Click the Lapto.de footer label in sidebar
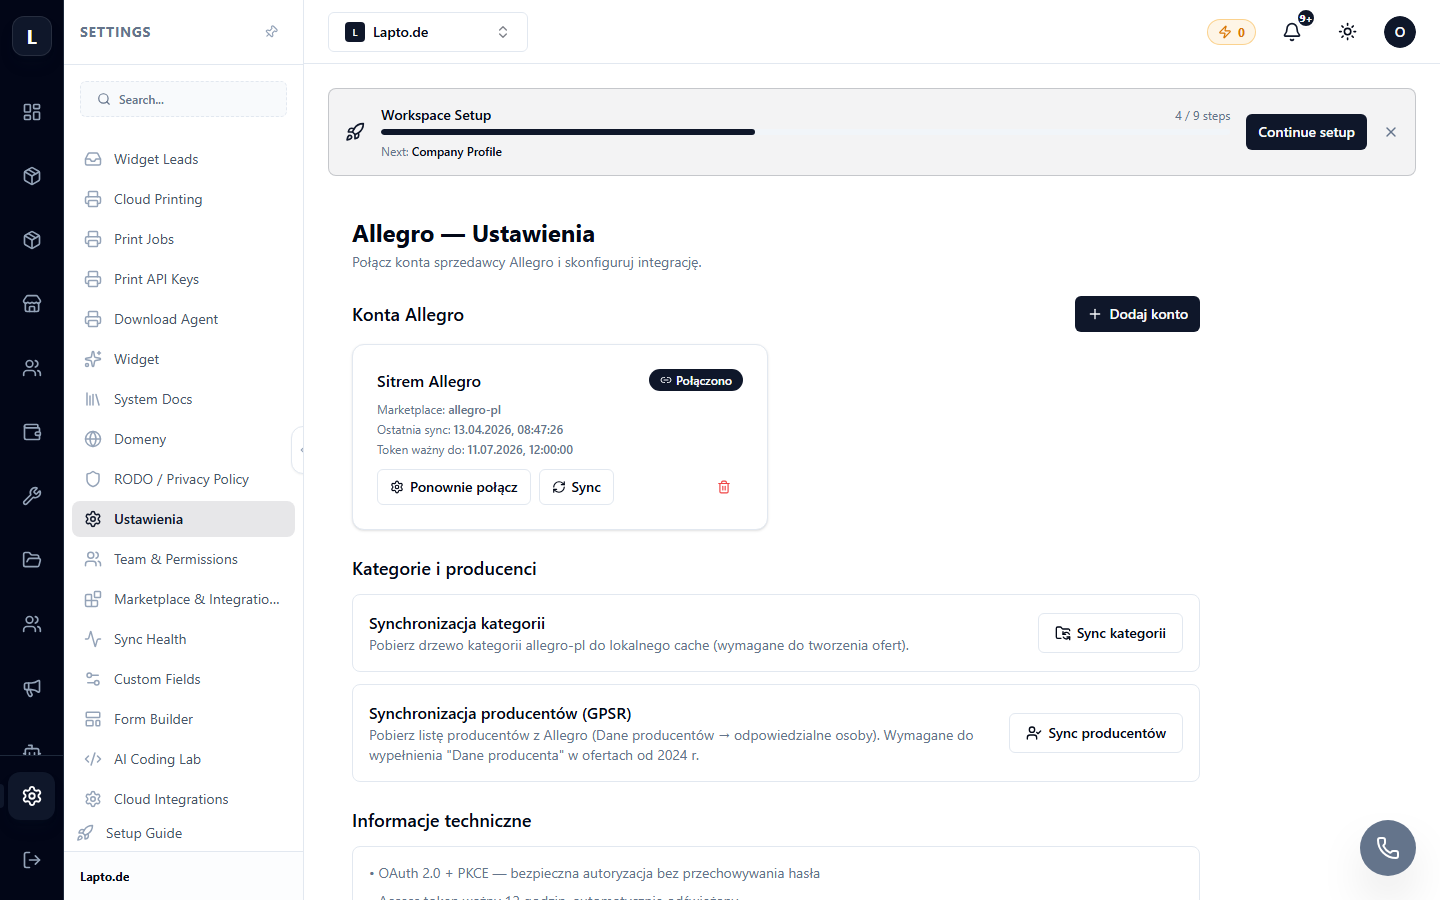 105,877
